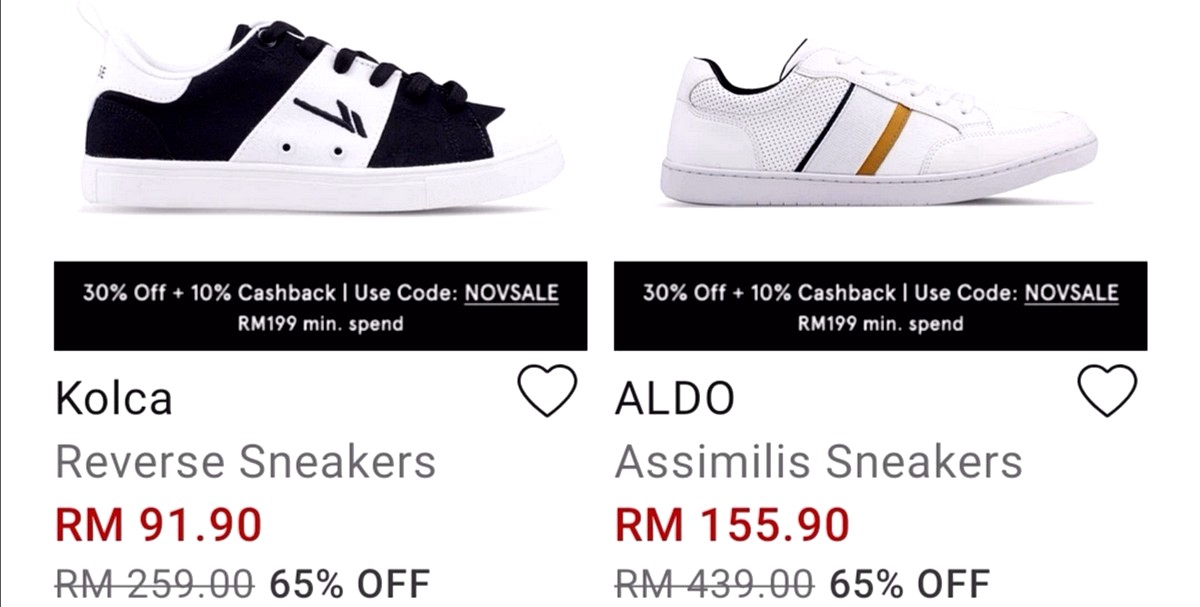Click RM199 min. spend text on Kolca banner

(x=320, y=324)
